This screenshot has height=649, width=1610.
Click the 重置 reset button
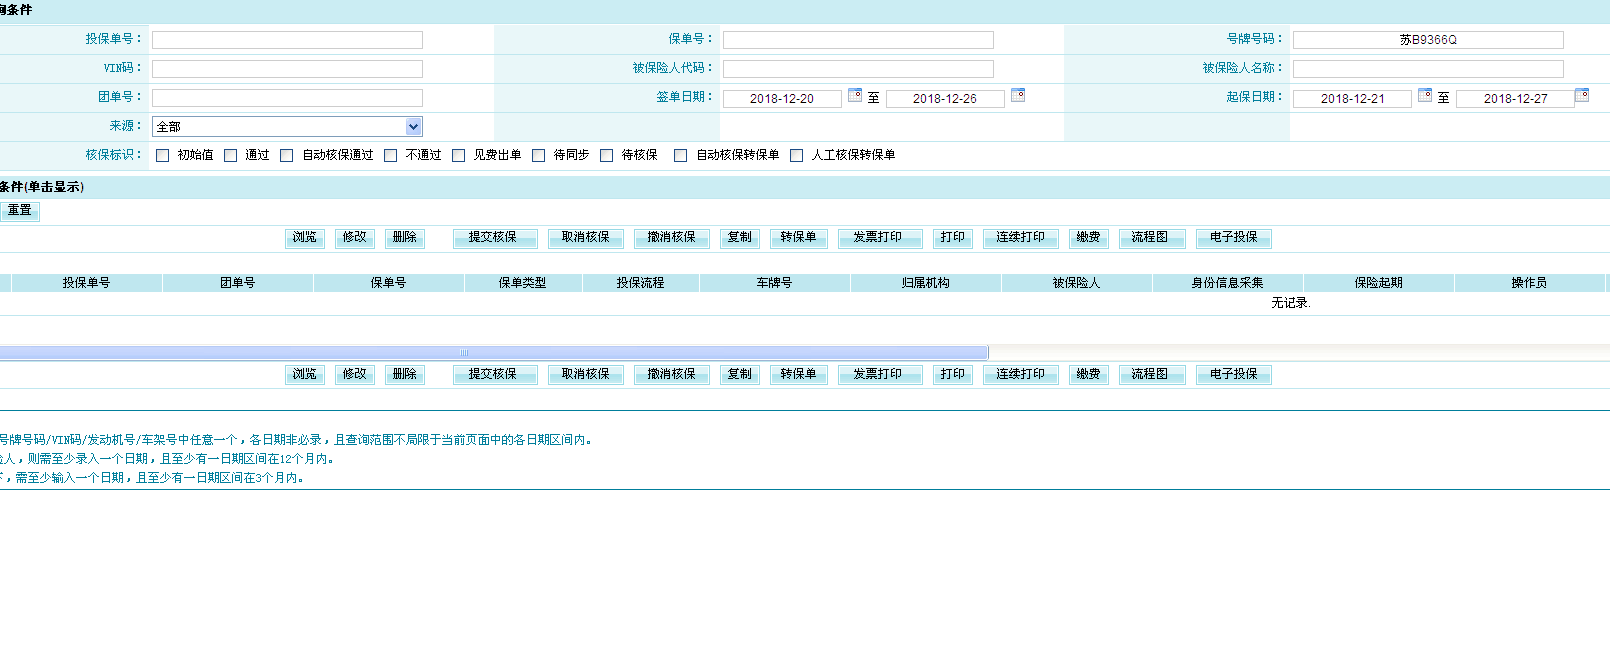point(20,211)
